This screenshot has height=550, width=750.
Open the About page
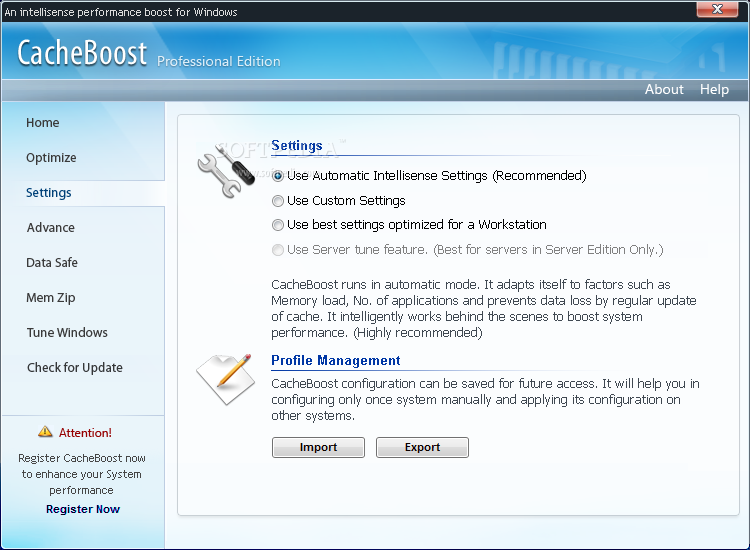click(664, 89)
